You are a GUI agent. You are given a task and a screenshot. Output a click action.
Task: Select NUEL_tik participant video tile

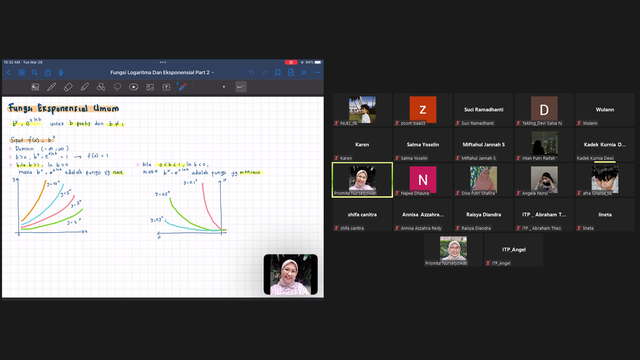click(362, 110)
